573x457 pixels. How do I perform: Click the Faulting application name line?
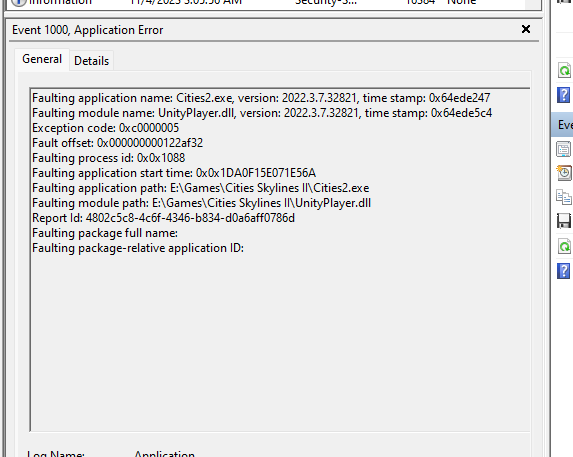click(261, 98)
